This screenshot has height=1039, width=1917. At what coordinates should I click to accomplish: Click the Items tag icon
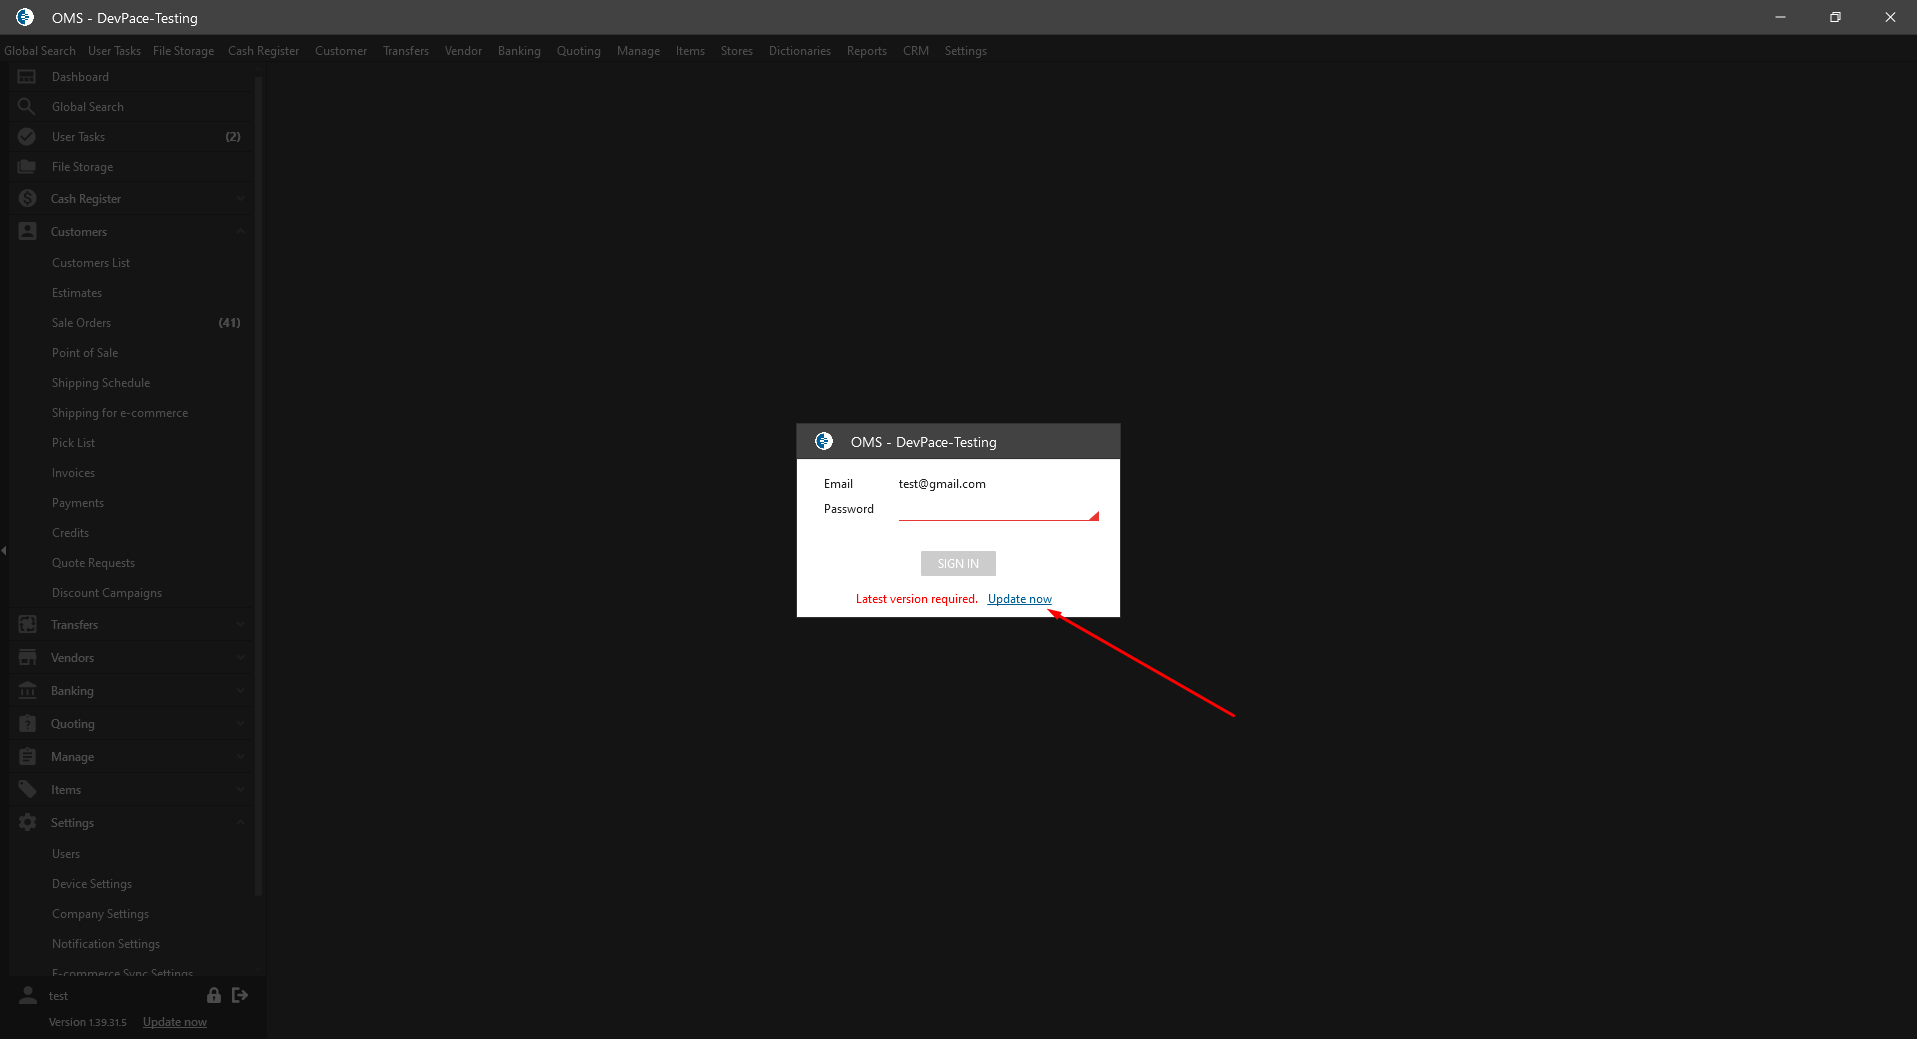pyautogui.click(x=27, y=790)
